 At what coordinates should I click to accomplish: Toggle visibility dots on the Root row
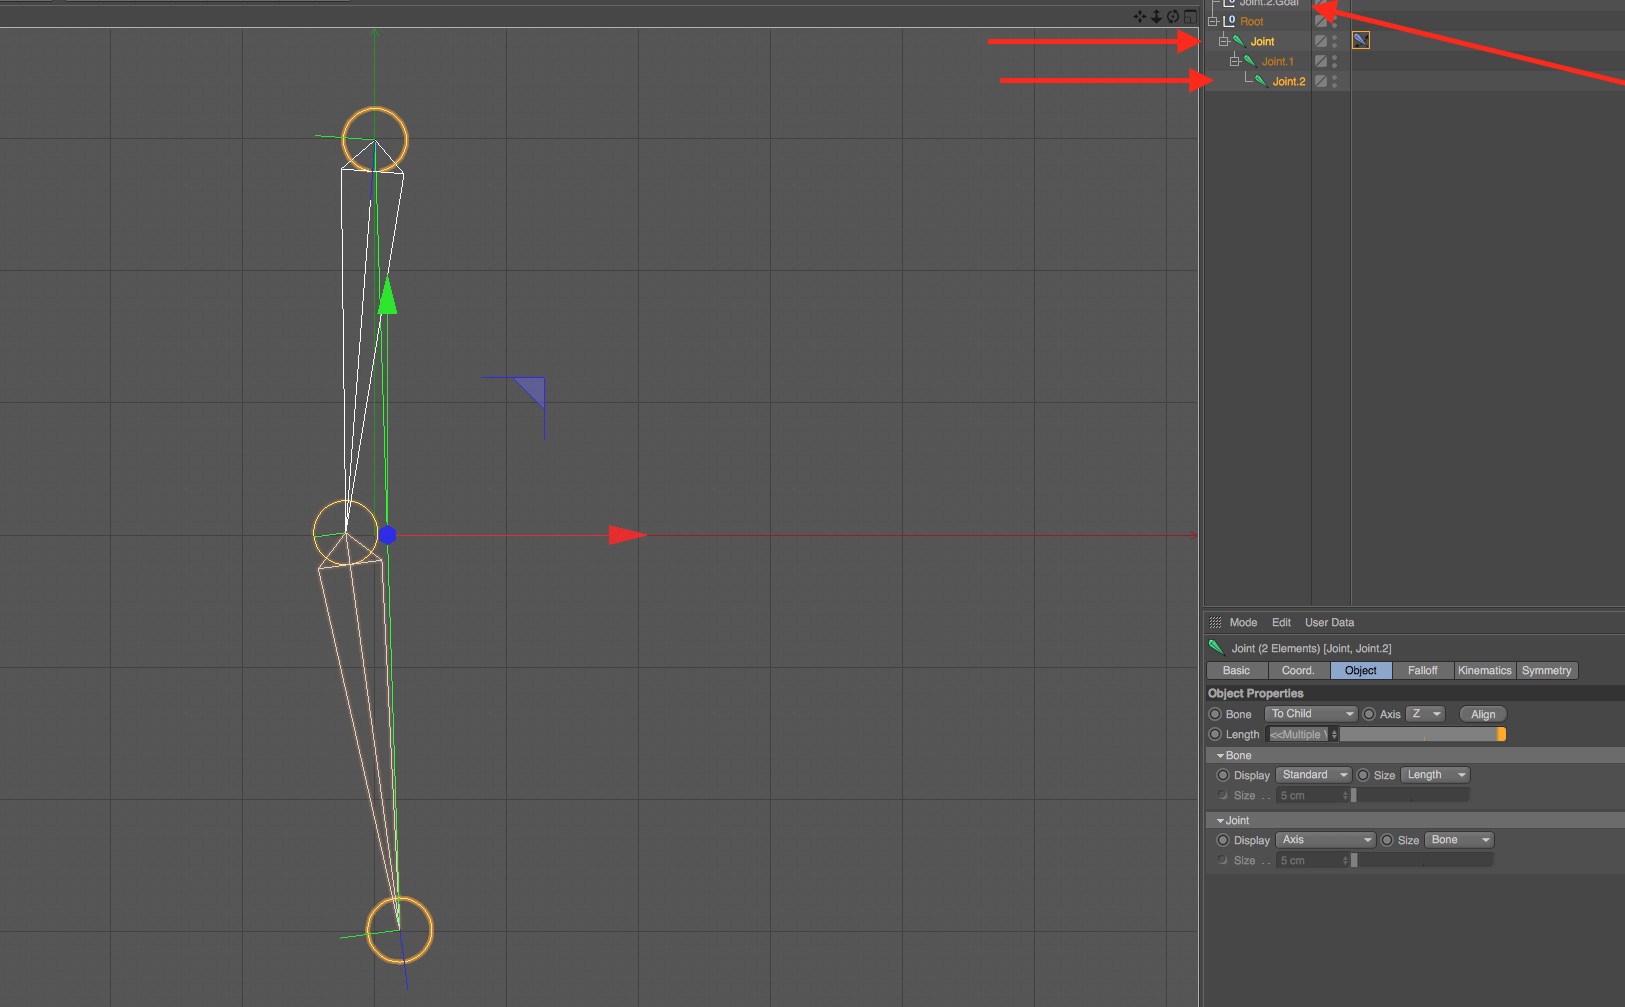click(1335, 21)
